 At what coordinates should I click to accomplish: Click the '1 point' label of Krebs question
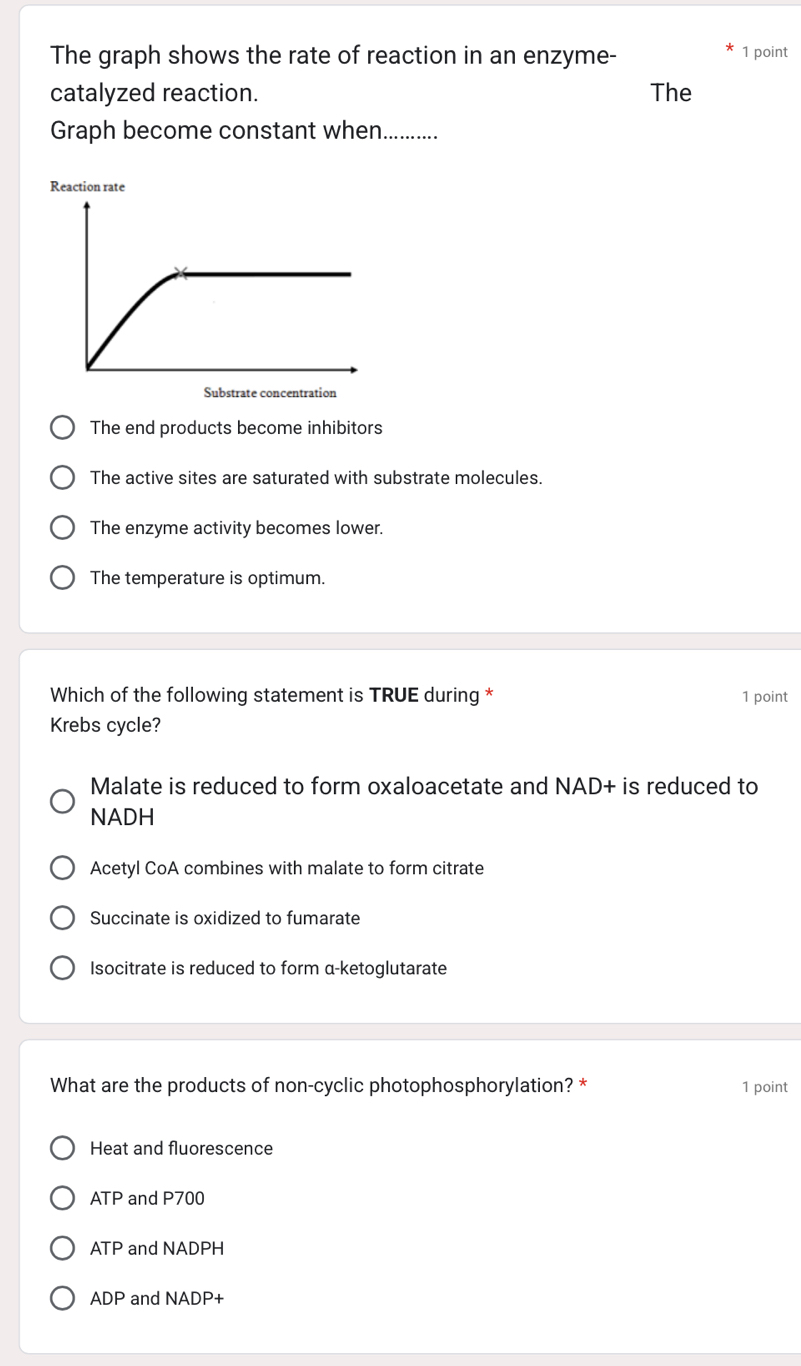click(x=765, y=697)
